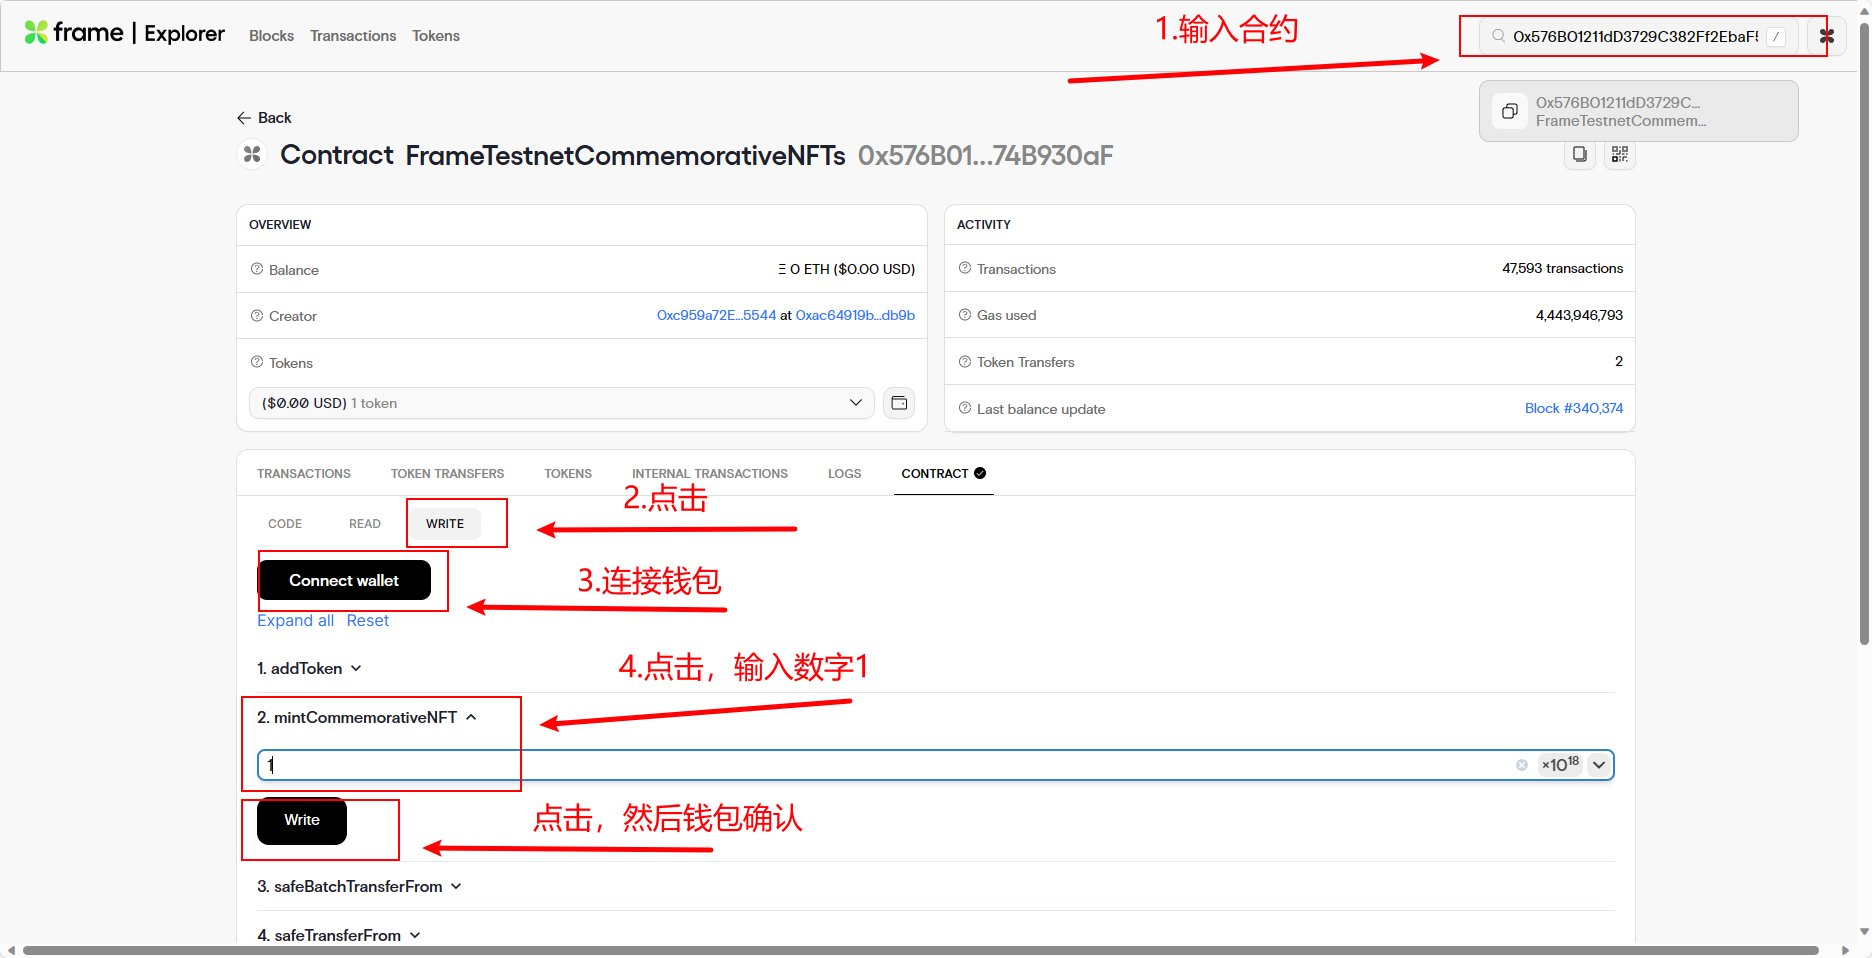The image size is (1872, 958).
Task: Click the Gas used help icon
Action: pos(964,315)
